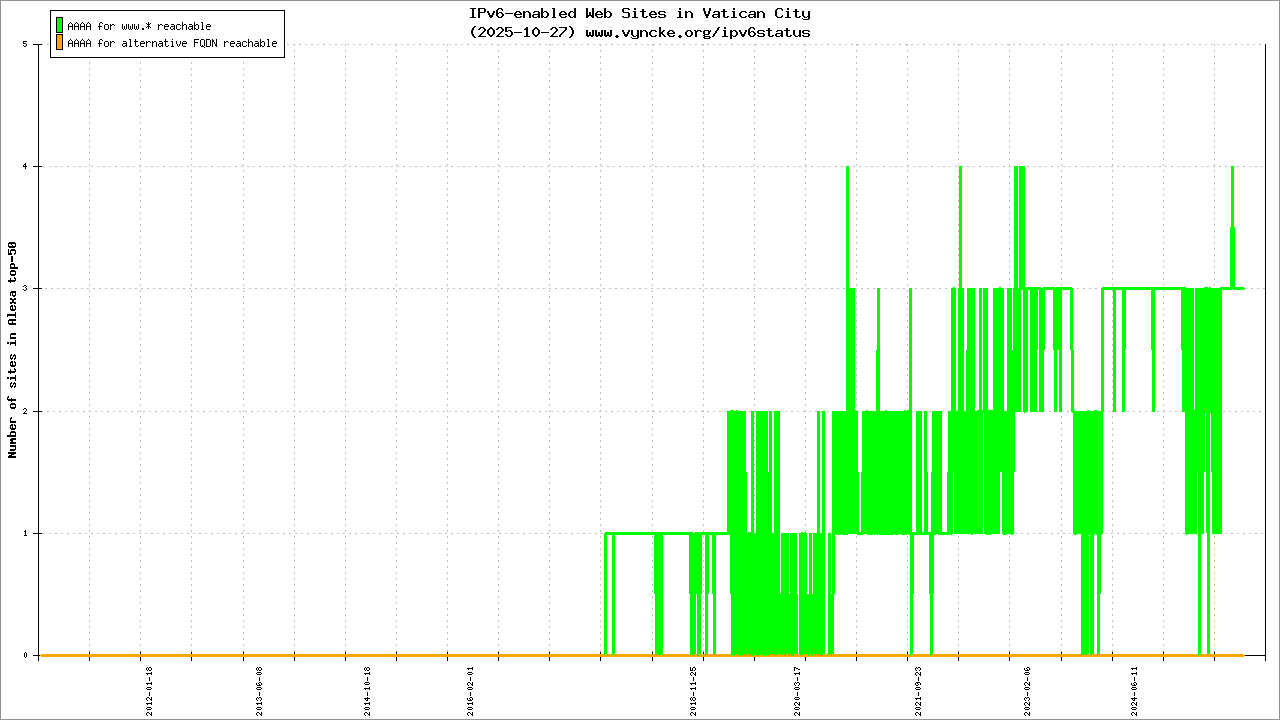The image size is (1280, 720).
Task: Click the 2014-10-18 date label on x-axis
Action: pyautogui.click(x=367, y=690)
